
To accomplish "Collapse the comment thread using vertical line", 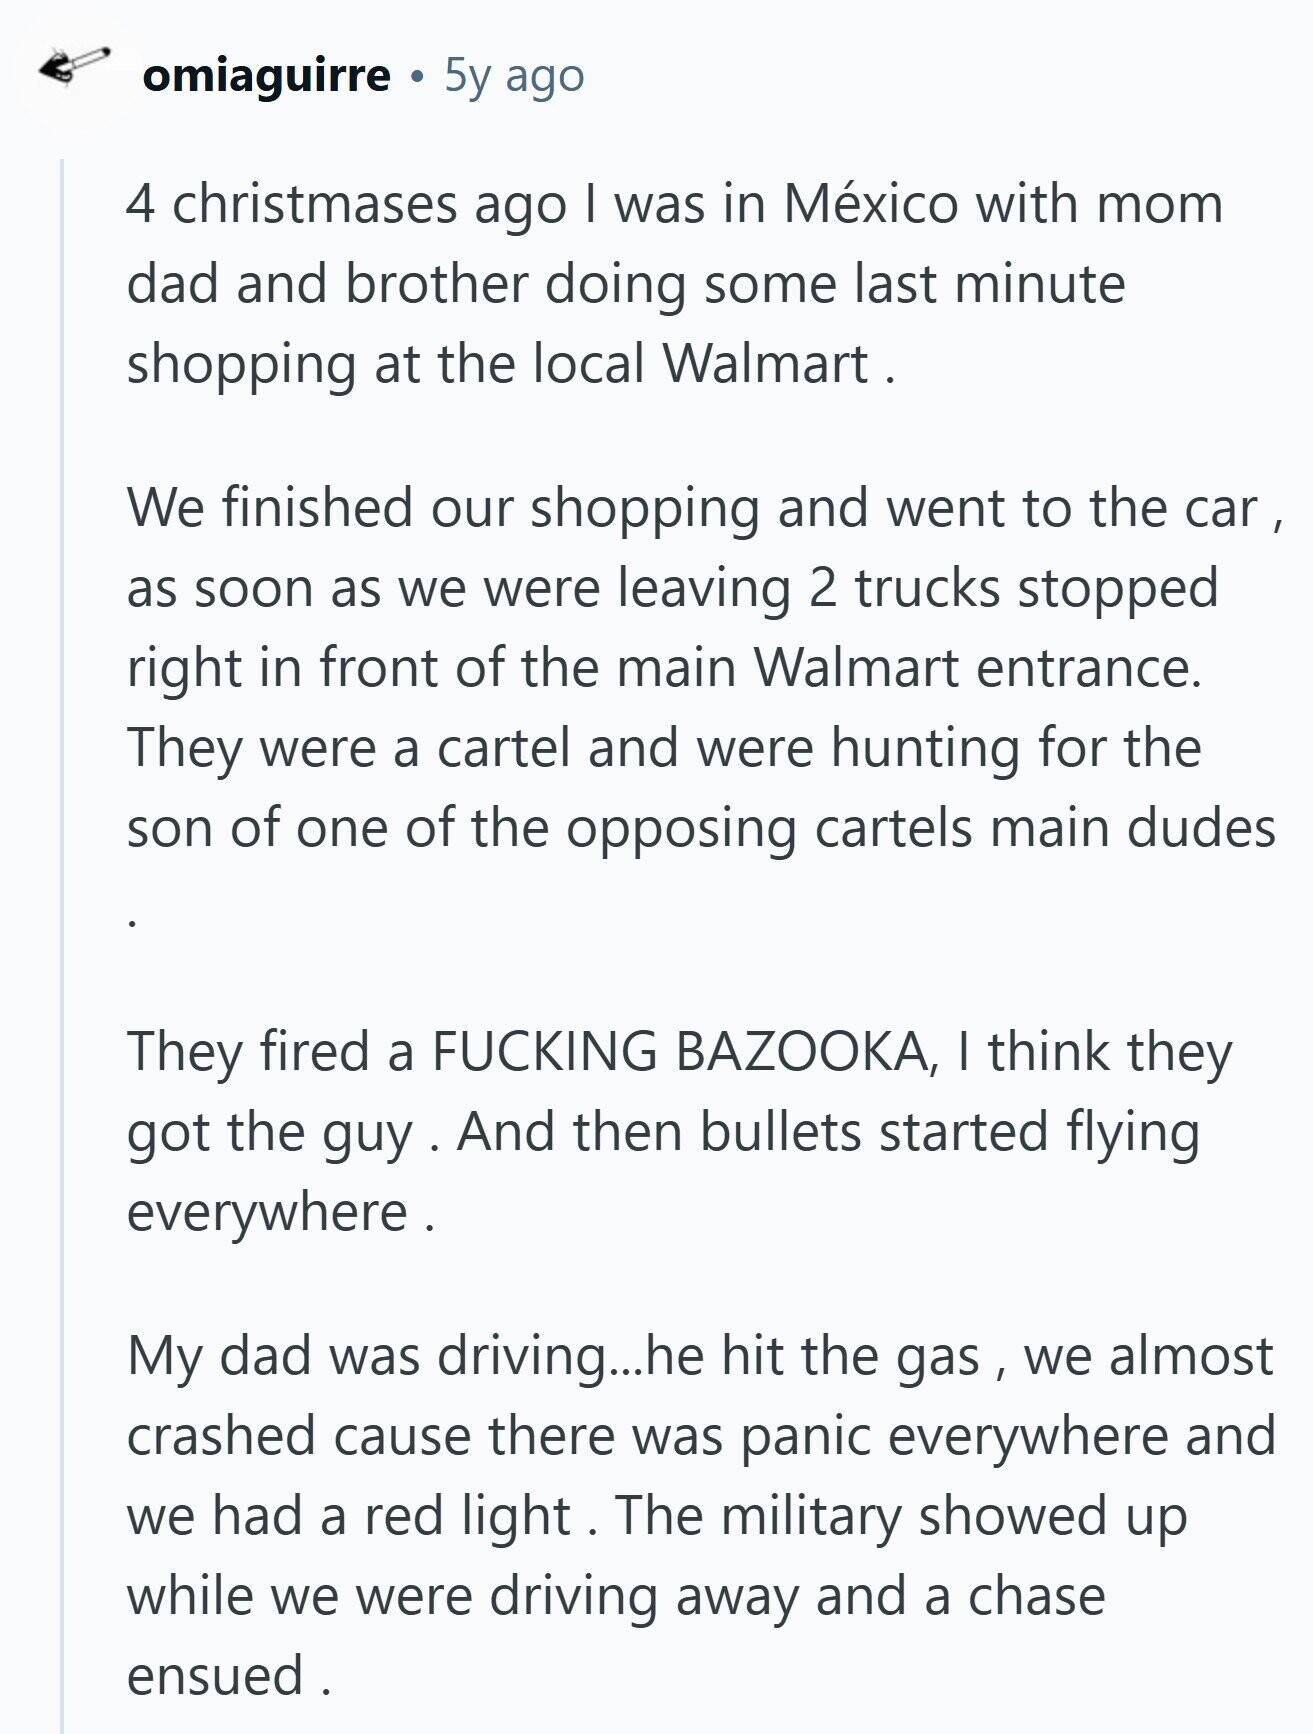I will tap(62, 900).
